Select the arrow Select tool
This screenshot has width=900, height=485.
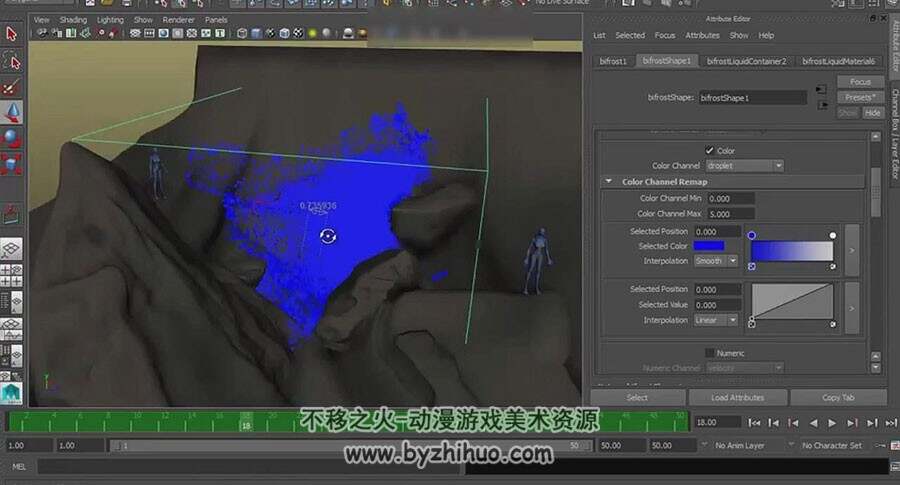(11, 34)
